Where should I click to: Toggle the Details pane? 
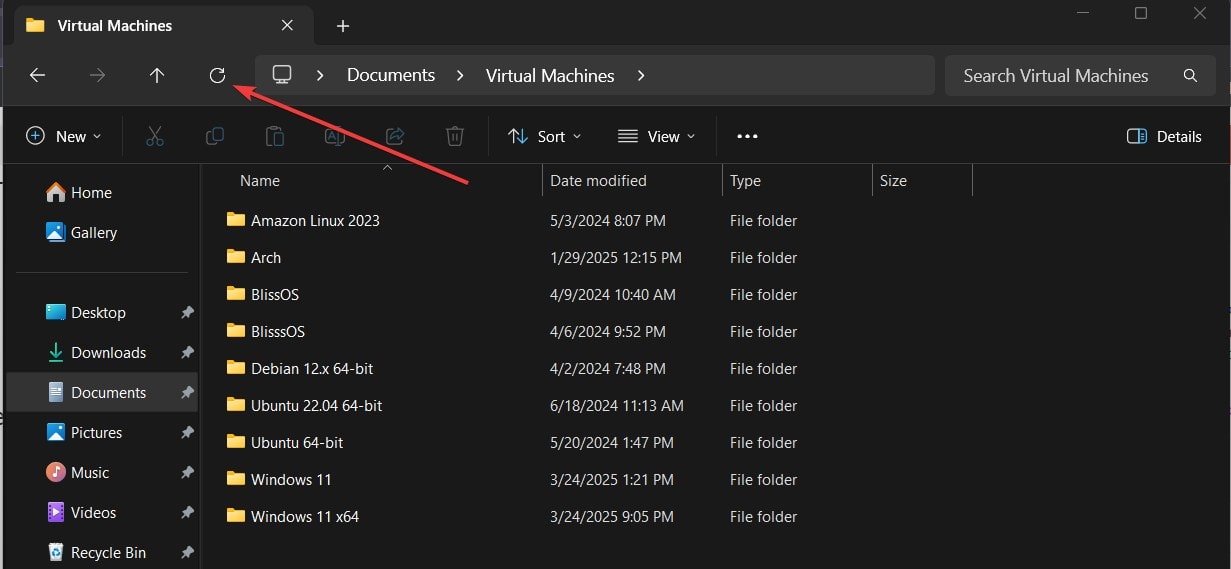pyautogui.click(x=1164, y=137)
